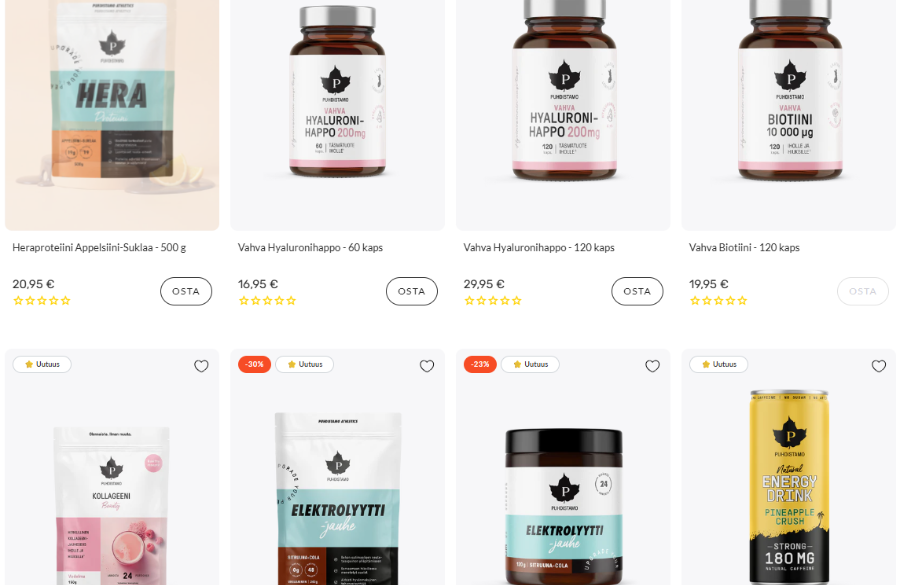Click the -30% discount badge
900x585 pixels.
254,365
